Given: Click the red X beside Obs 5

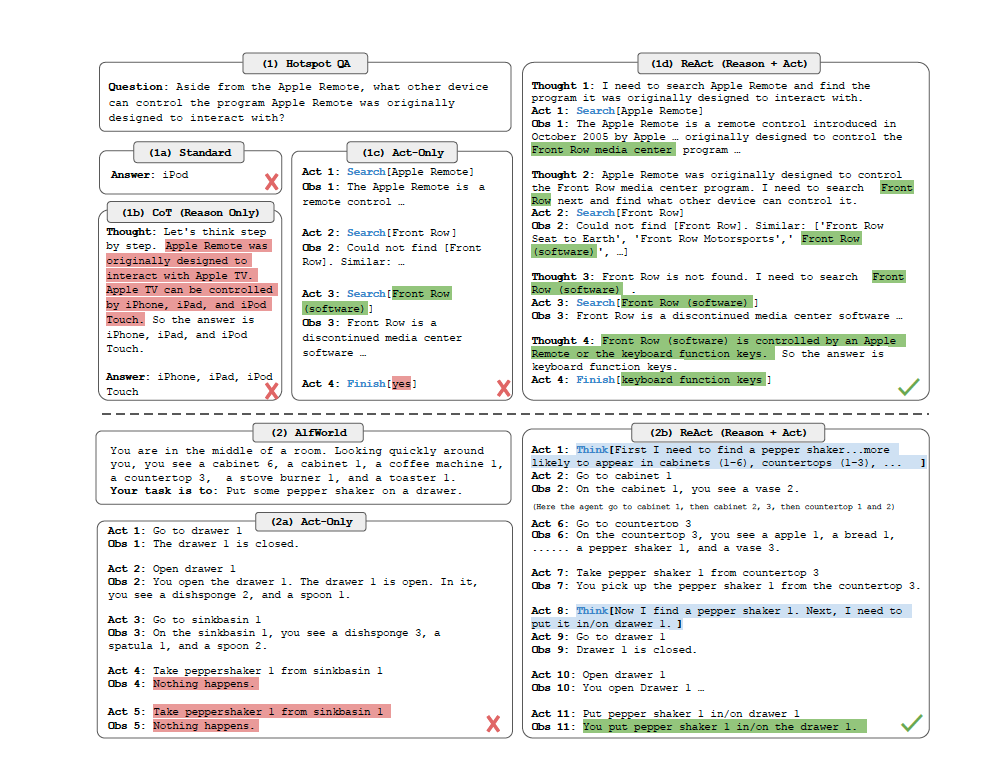Looking at the screenshot, I should point(493,724).
